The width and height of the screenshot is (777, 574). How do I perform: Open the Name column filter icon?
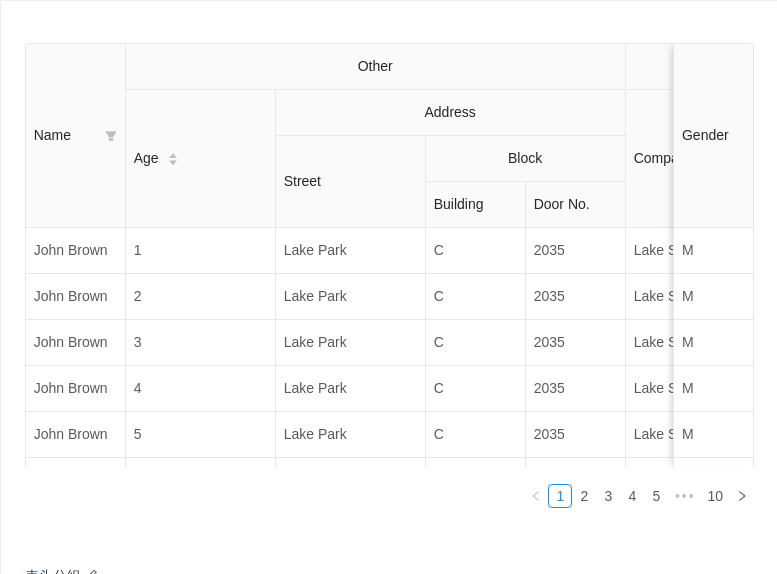tap(111, 136)
